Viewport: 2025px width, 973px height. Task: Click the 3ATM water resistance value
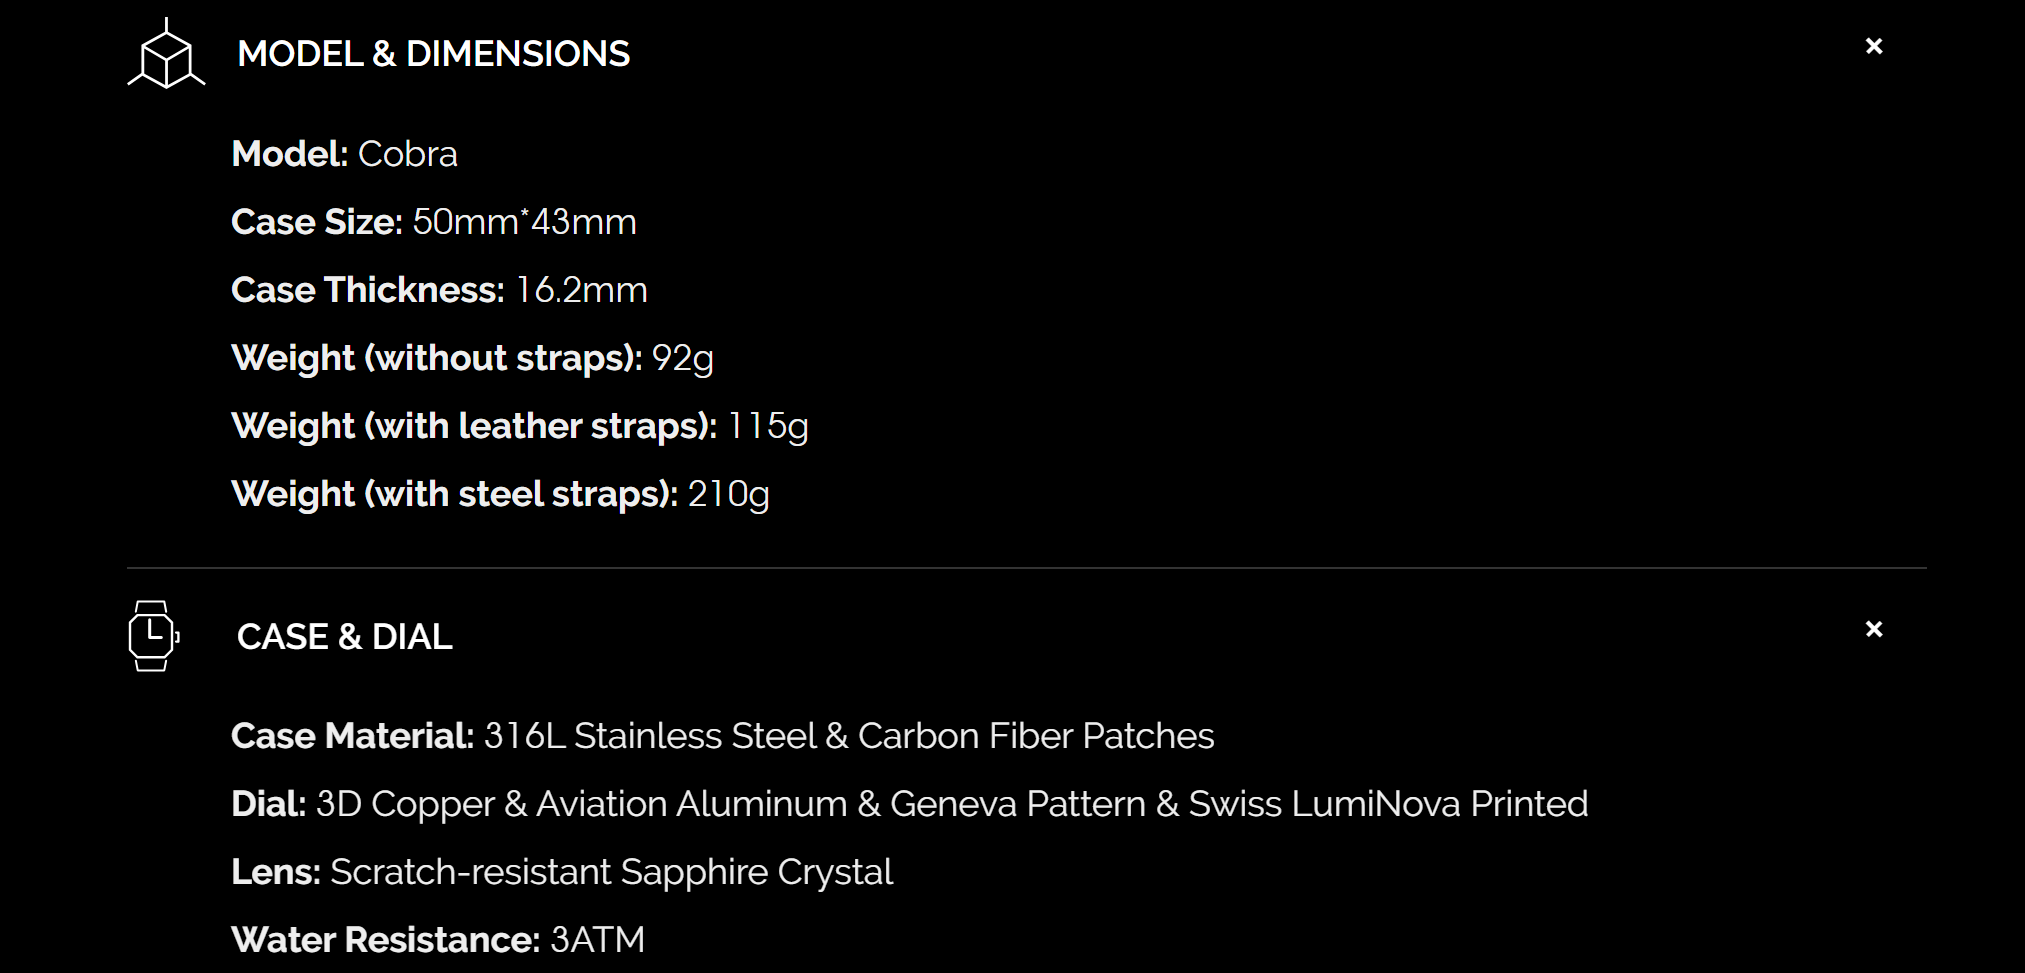(598, 940)
